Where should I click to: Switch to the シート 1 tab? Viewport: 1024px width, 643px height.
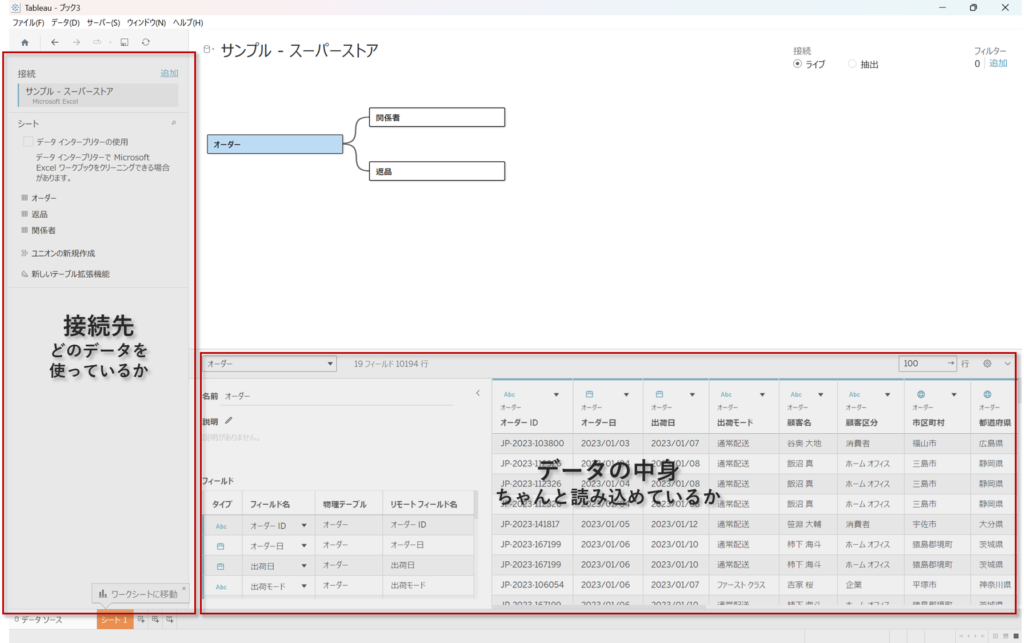[x=114, y=620]
